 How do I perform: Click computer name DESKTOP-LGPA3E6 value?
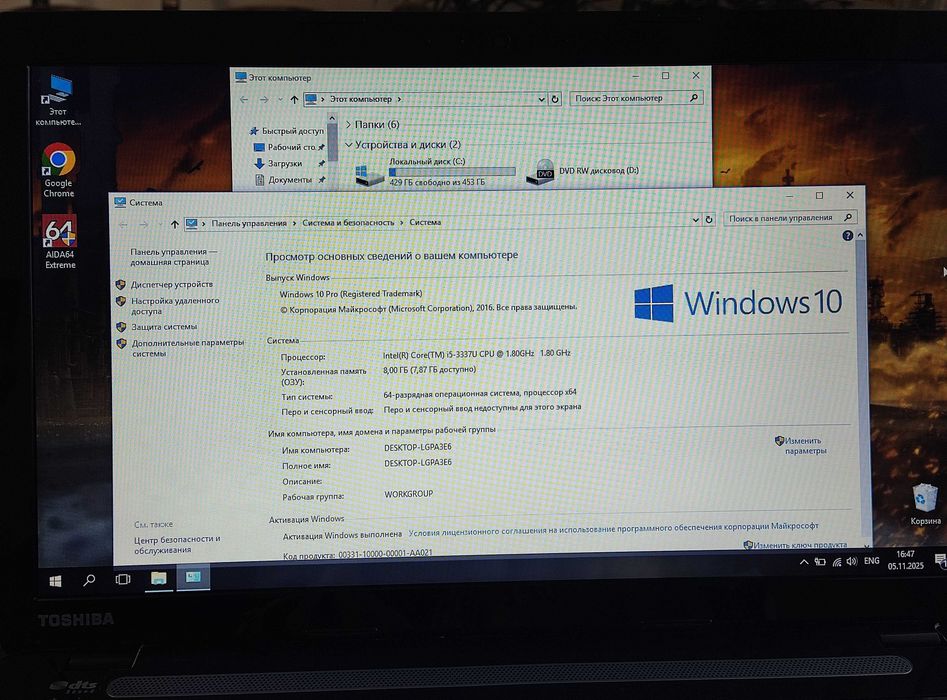417,448
